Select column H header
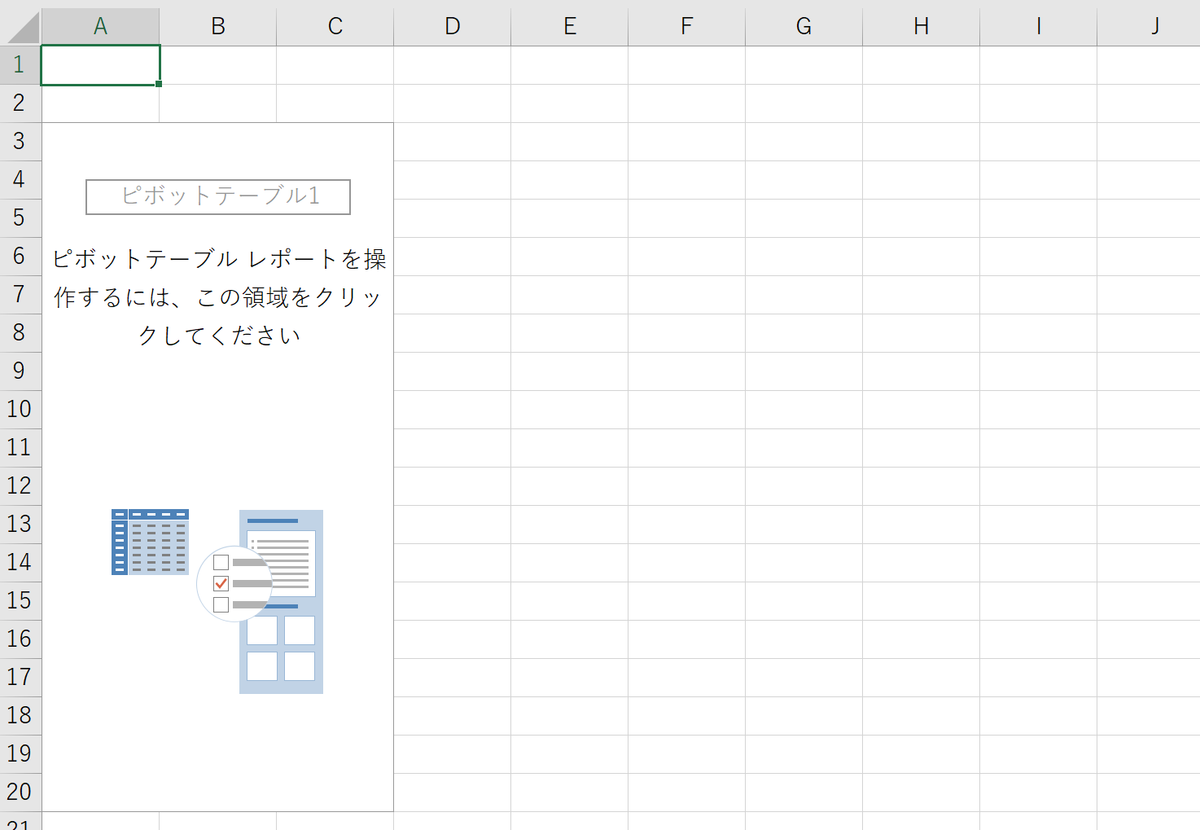This screenshot has height=830, width=1200. (920, 27)
